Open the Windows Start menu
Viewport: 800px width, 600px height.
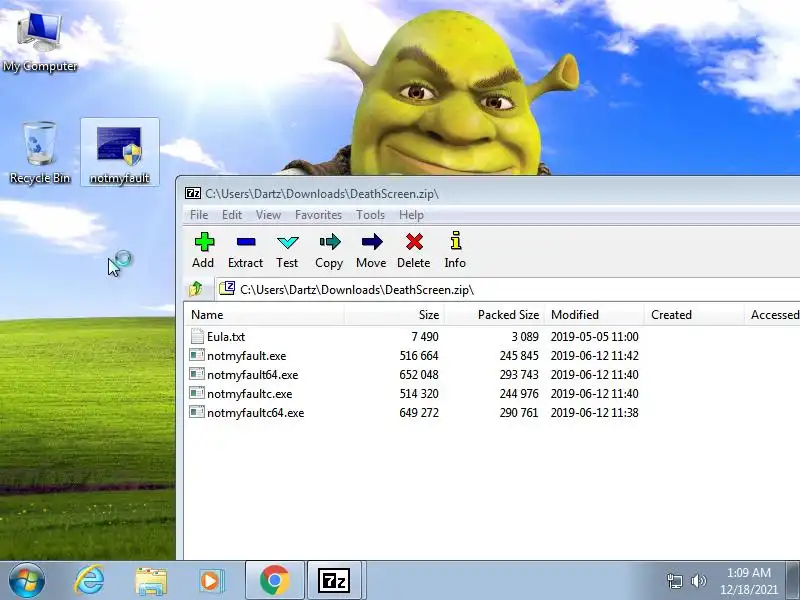(27, 580)
